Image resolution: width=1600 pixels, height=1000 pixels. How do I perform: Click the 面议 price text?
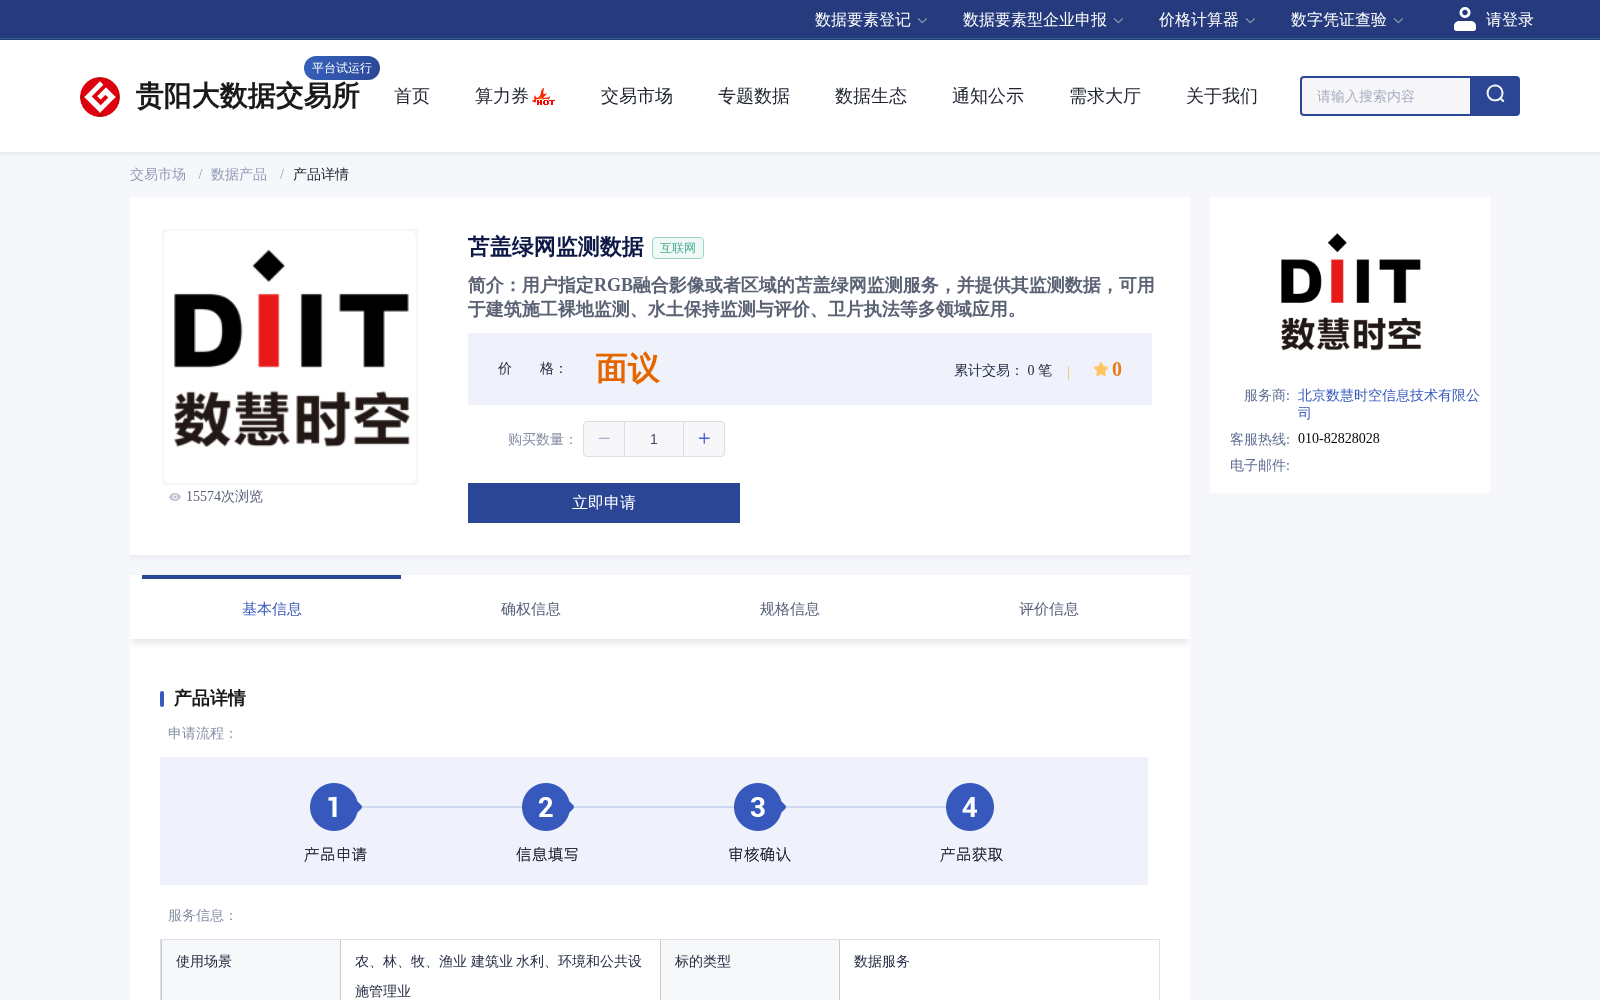pos(627,369)
